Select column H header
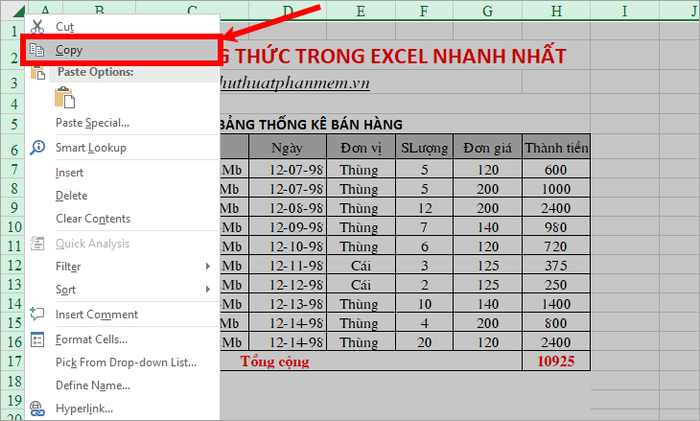 [556, 10]
